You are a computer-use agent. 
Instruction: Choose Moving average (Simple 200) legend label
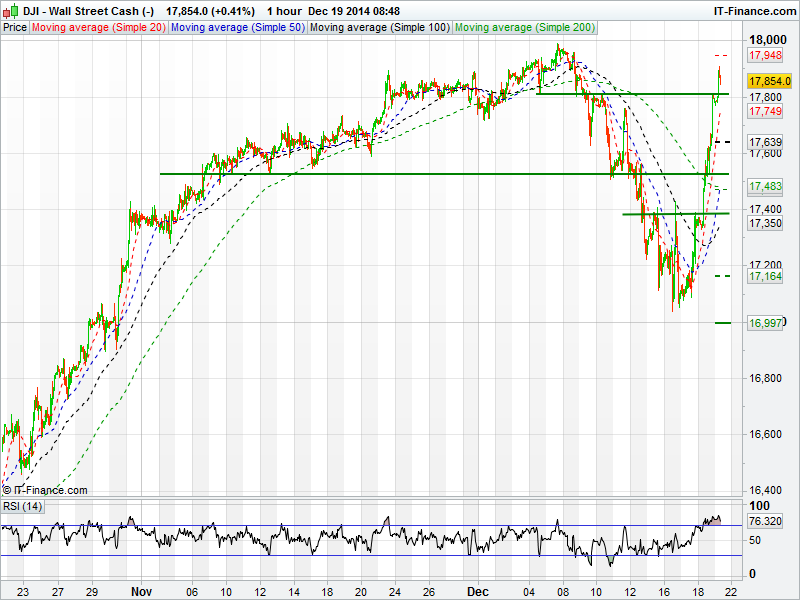pyautogui.click(x=523, y=27)
